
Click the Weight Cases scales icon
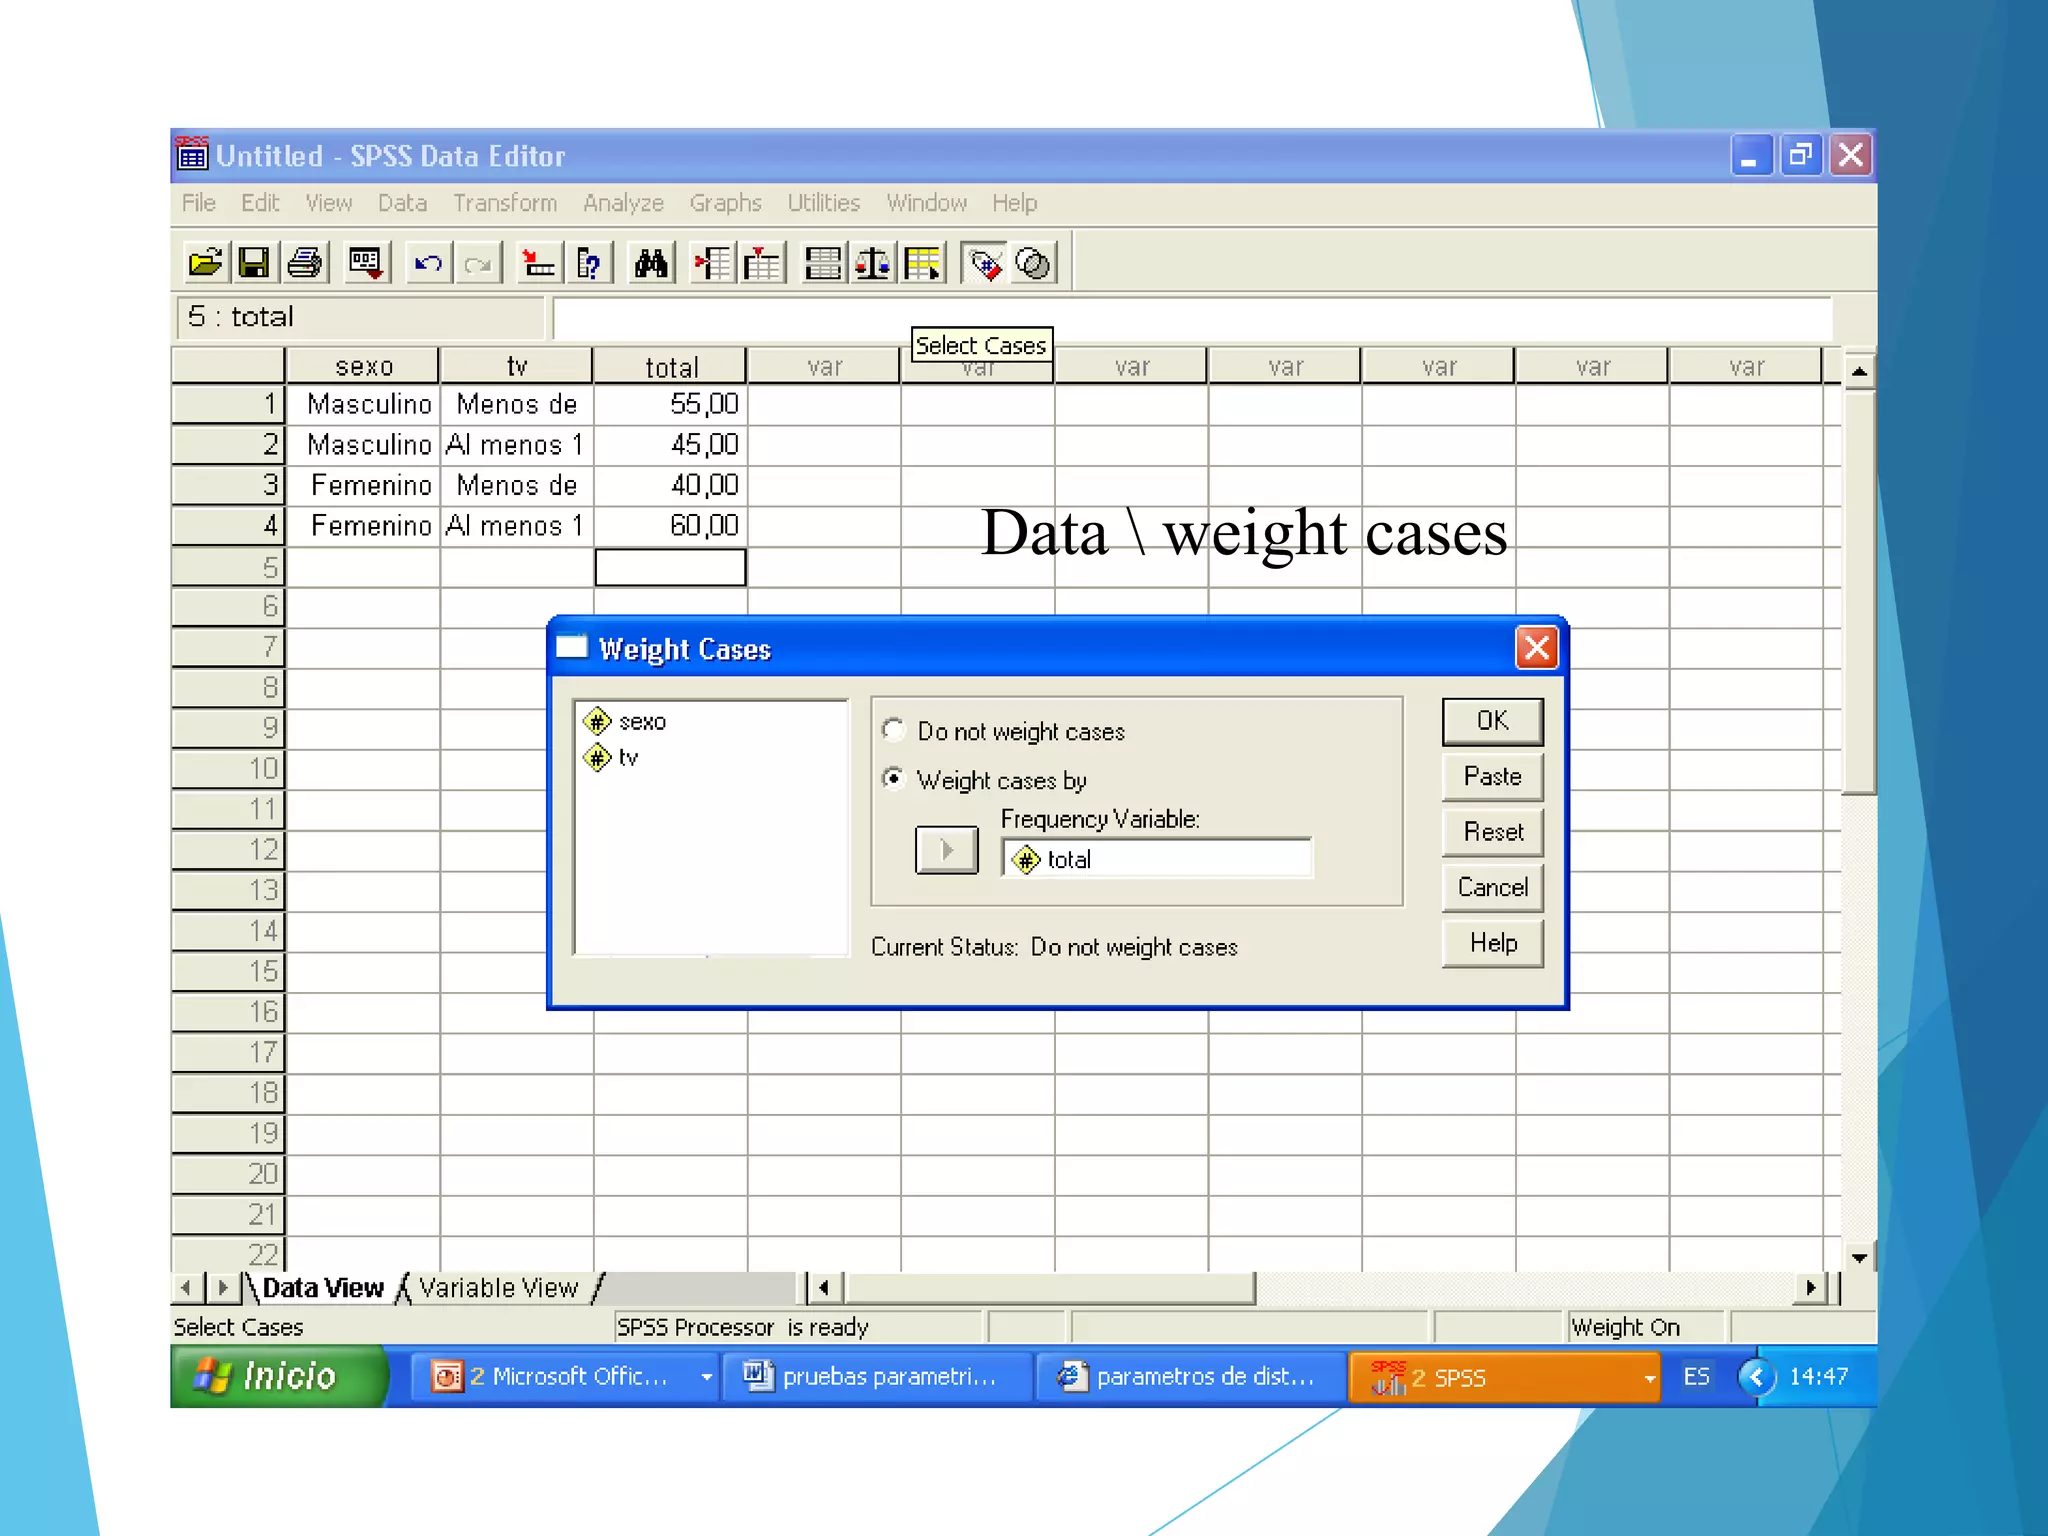click(x=873, y=264)
